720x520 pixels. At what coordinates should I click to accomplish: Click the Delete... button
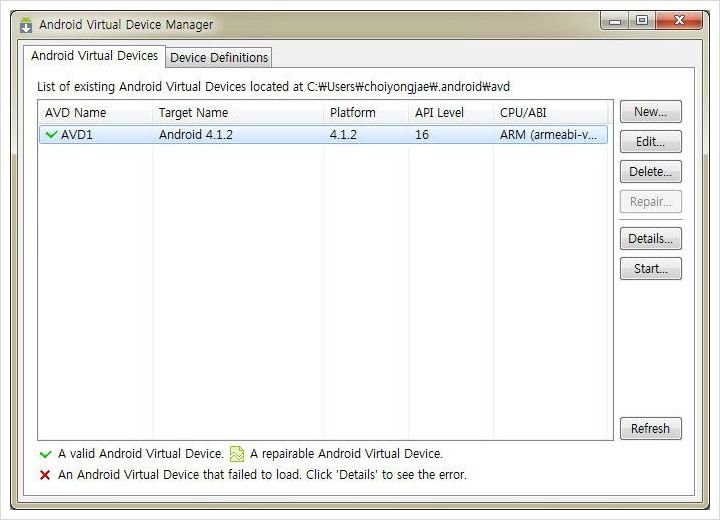pyautogui.click(x=651, y=172)
